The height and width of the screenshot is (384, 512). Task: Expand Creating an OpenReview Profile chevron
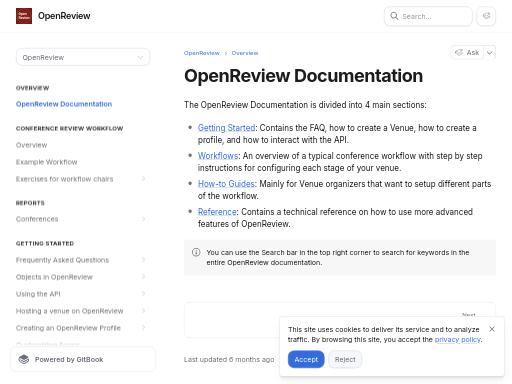point(144,328)
